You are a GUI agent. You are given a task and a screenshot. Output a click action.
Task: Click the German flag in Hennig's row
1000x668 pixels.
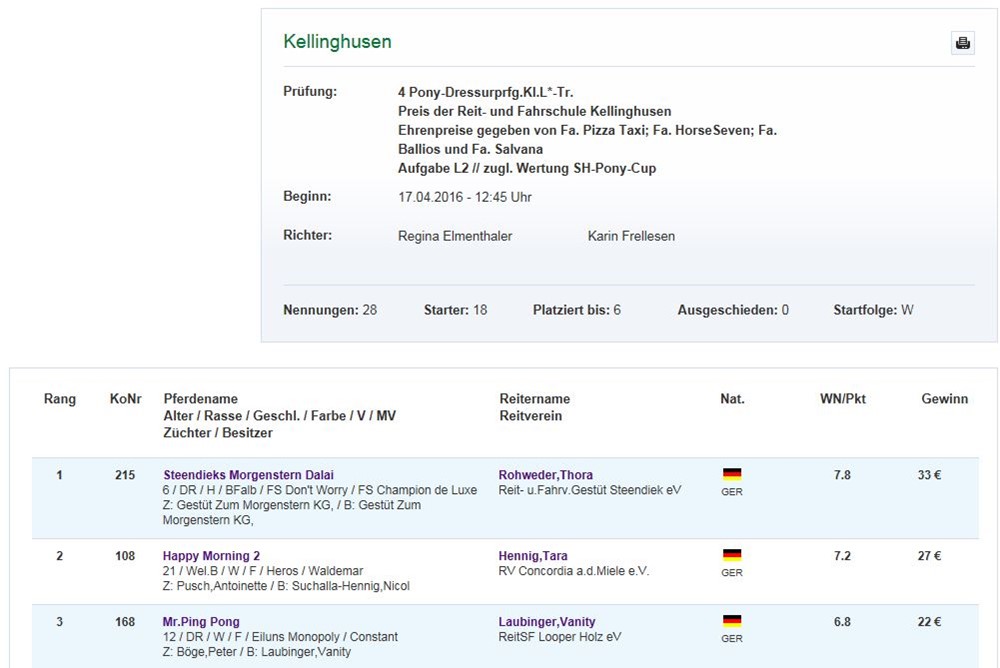(732, 555)
